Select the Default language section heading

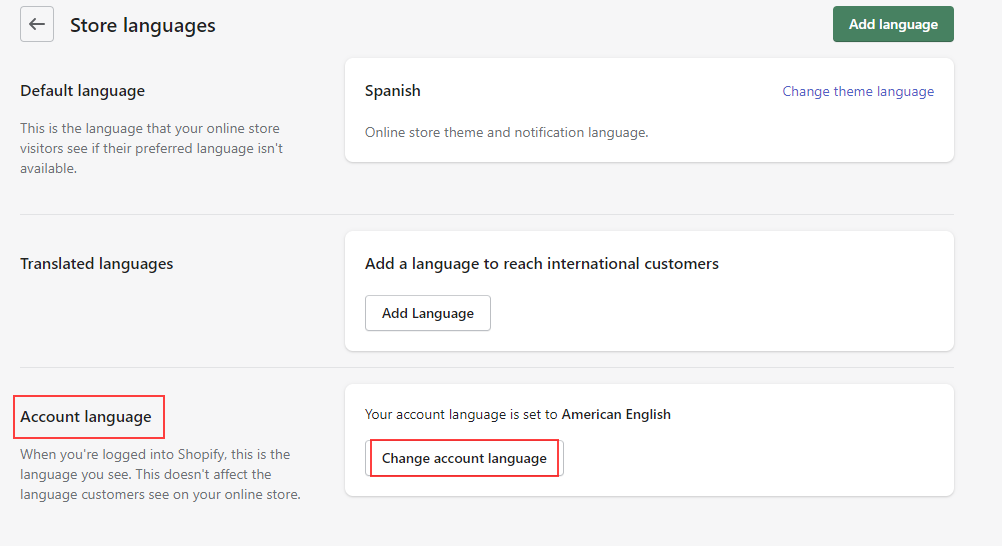coord(82,91)
